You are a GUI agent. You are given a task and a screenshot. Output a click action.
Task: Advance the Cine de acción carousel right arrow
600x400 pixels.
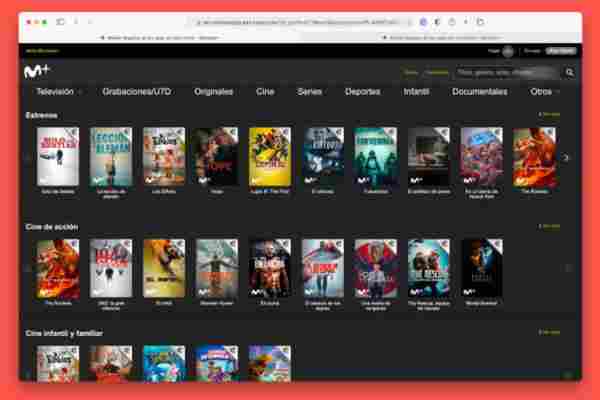click(x=568, y=269)
